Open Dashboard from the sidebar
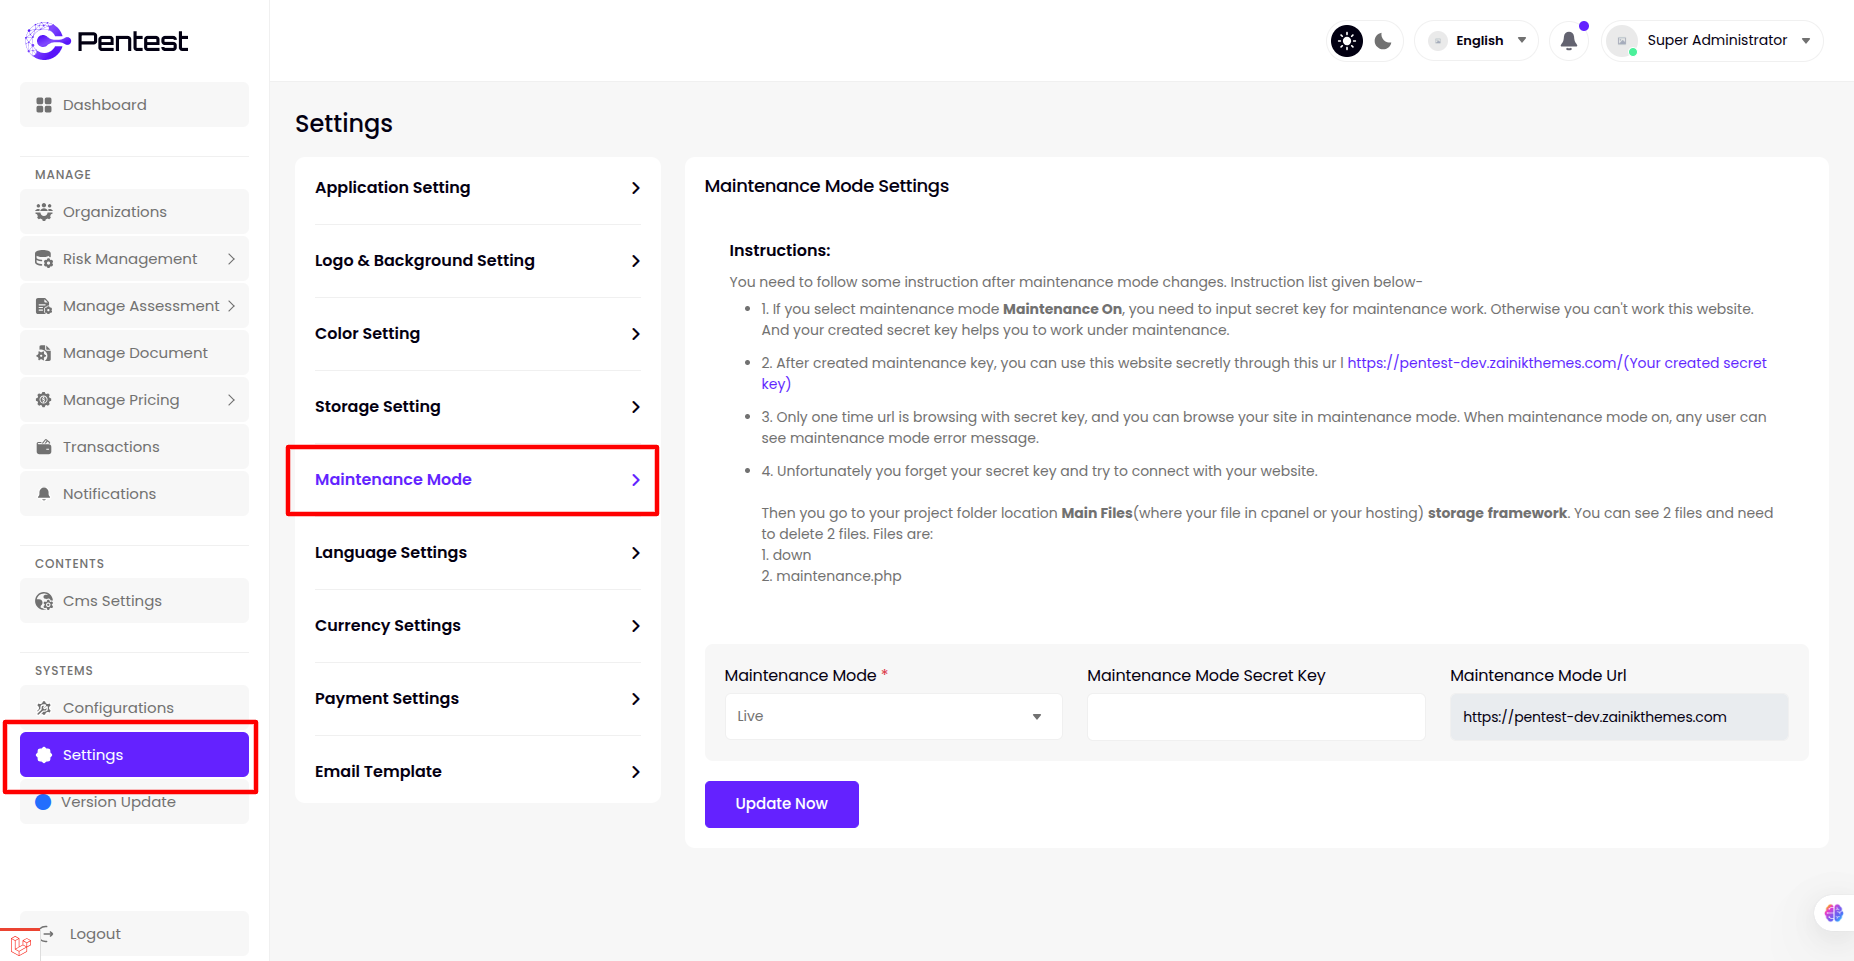 (x=134, y=105)
